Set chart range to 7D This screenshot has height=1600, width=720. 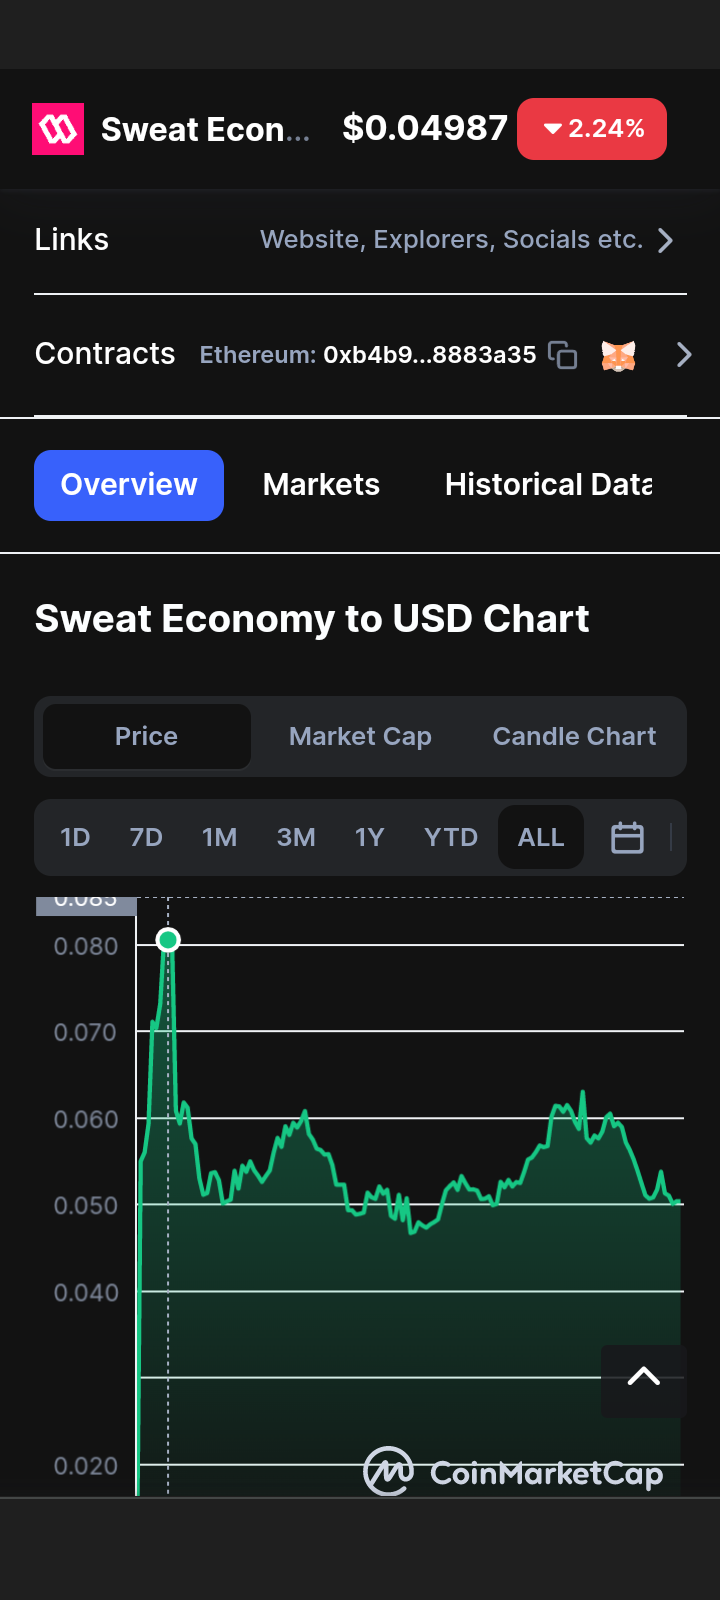146,837
